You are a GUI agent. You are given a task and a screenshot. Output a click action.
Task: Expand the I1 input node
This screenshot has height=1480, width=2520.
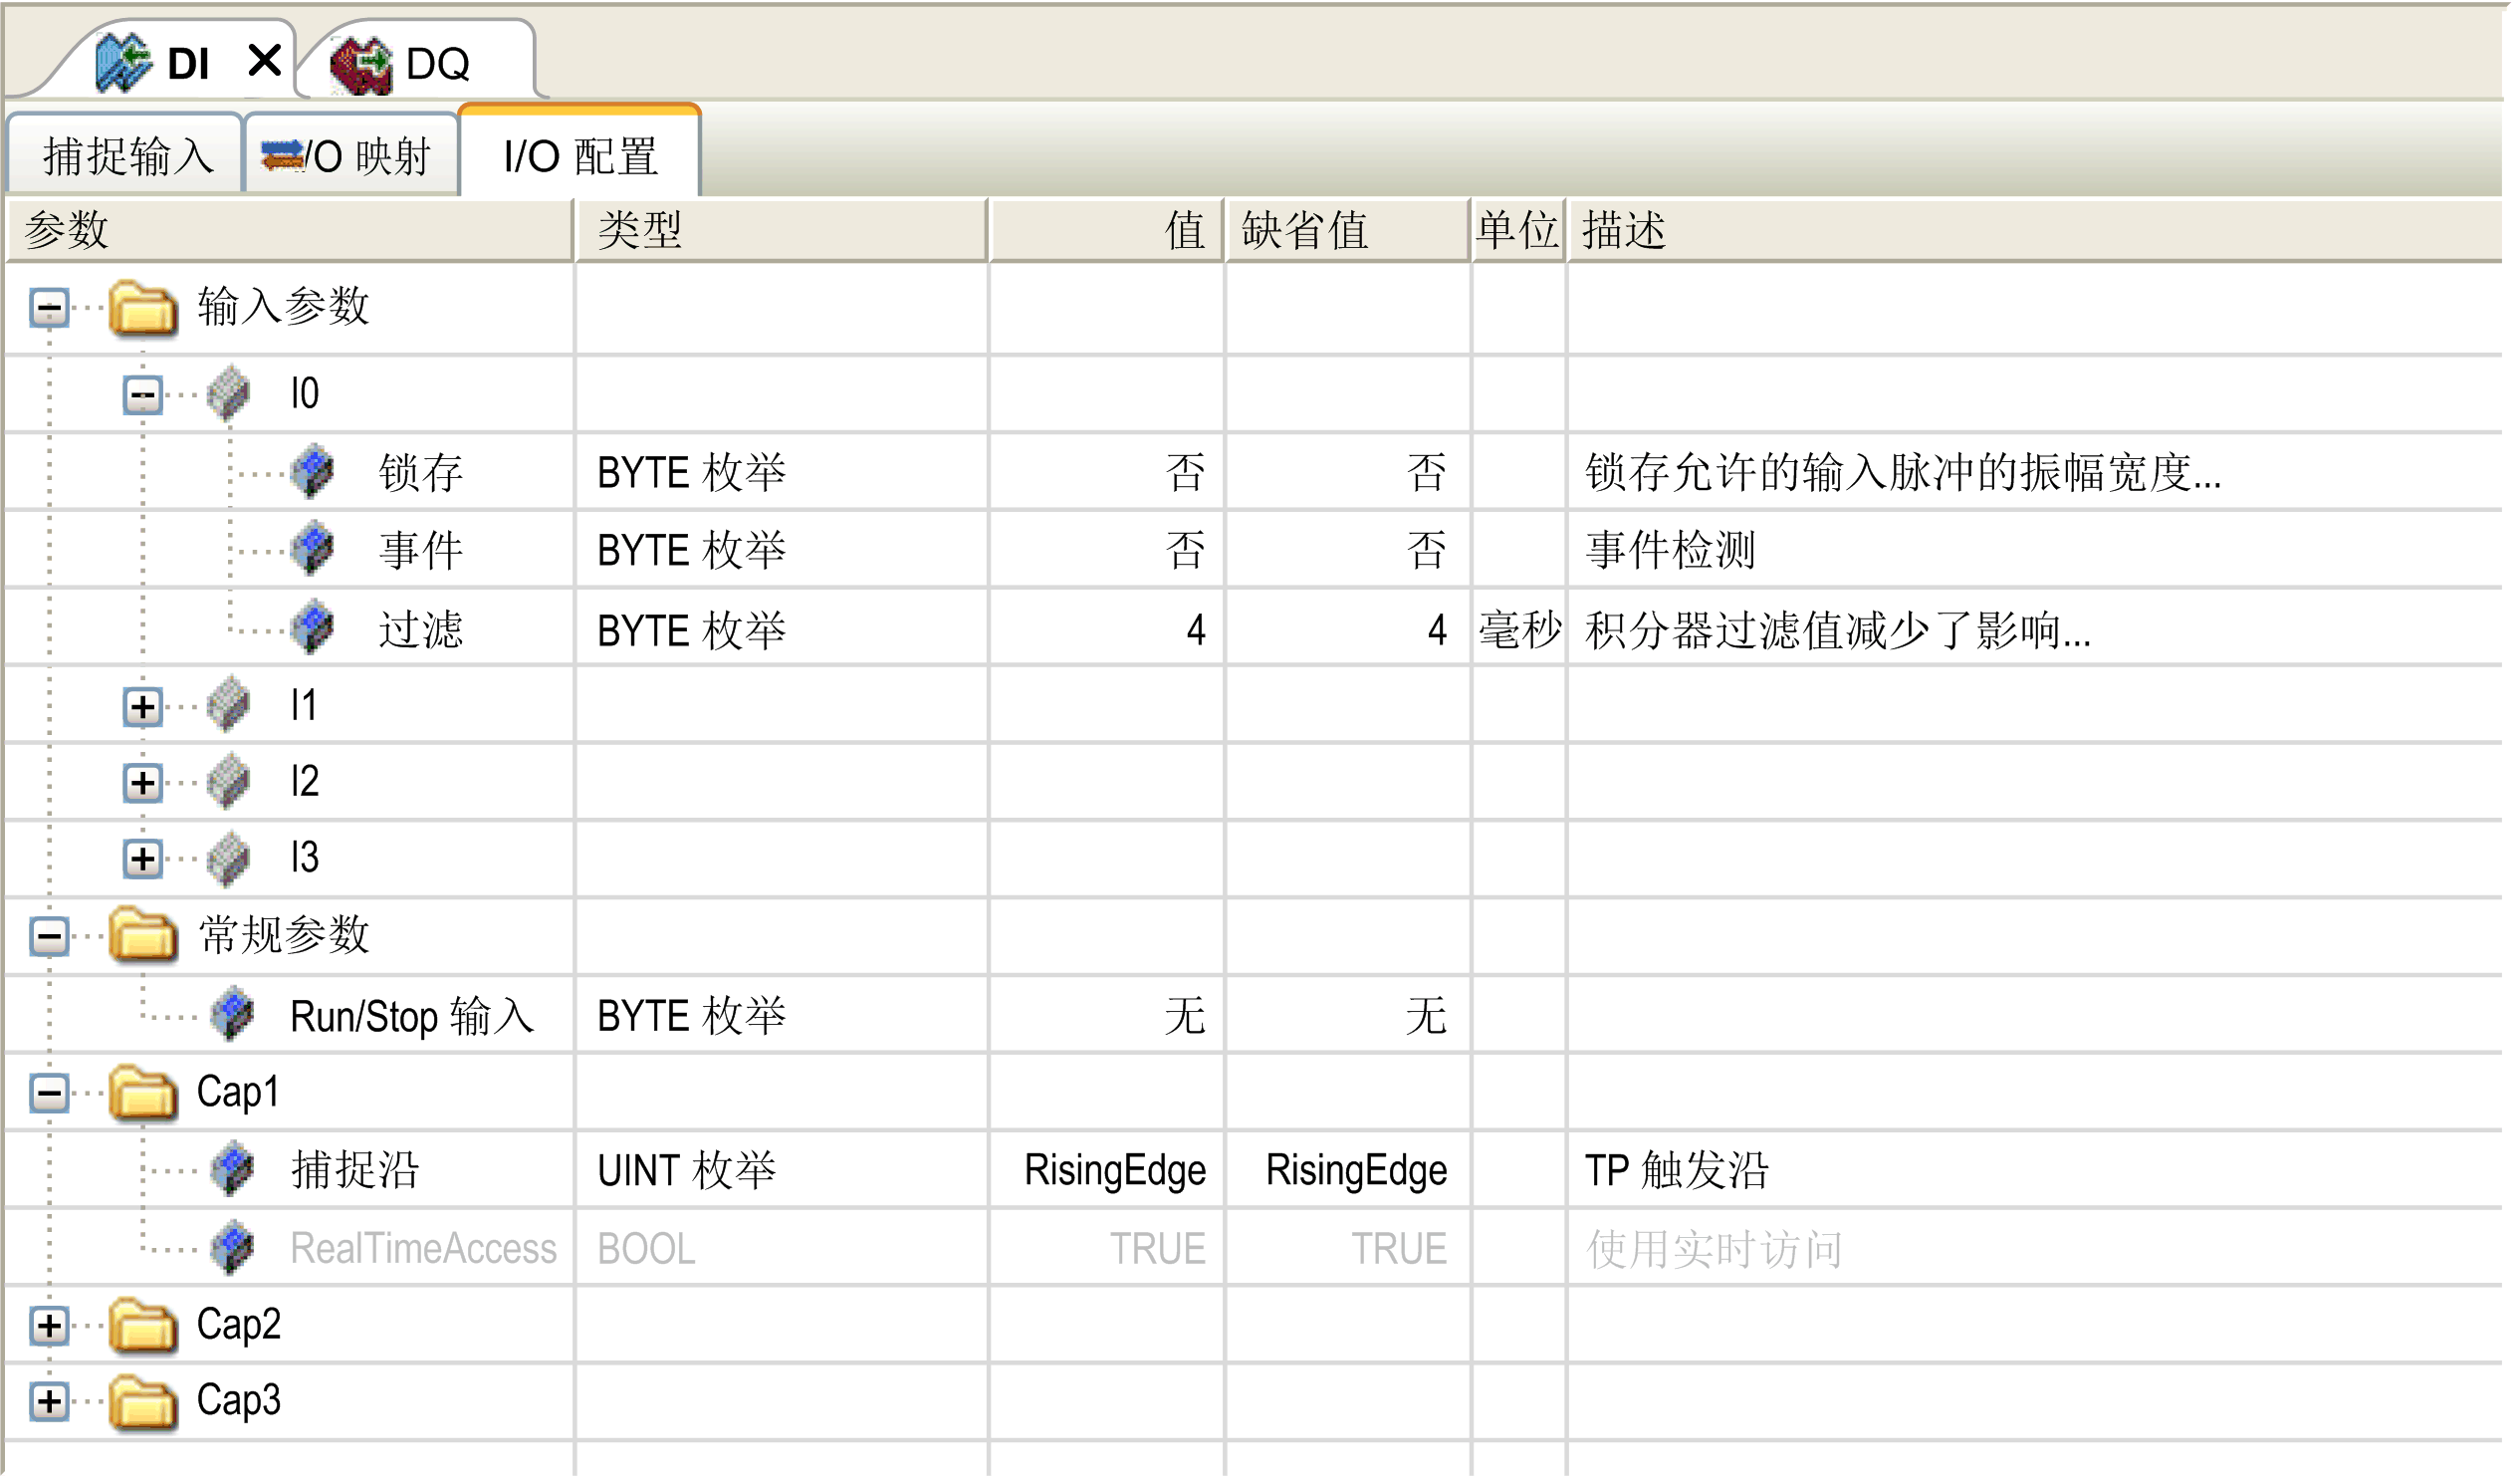click(143, 708)
